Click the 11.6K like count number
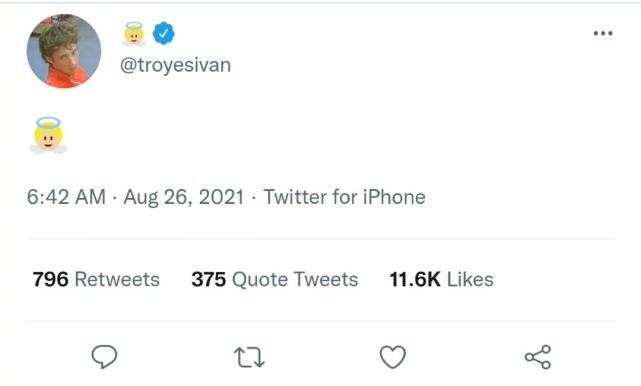The height and width of the screenshot is (386, 641). (x=415, y=280)
